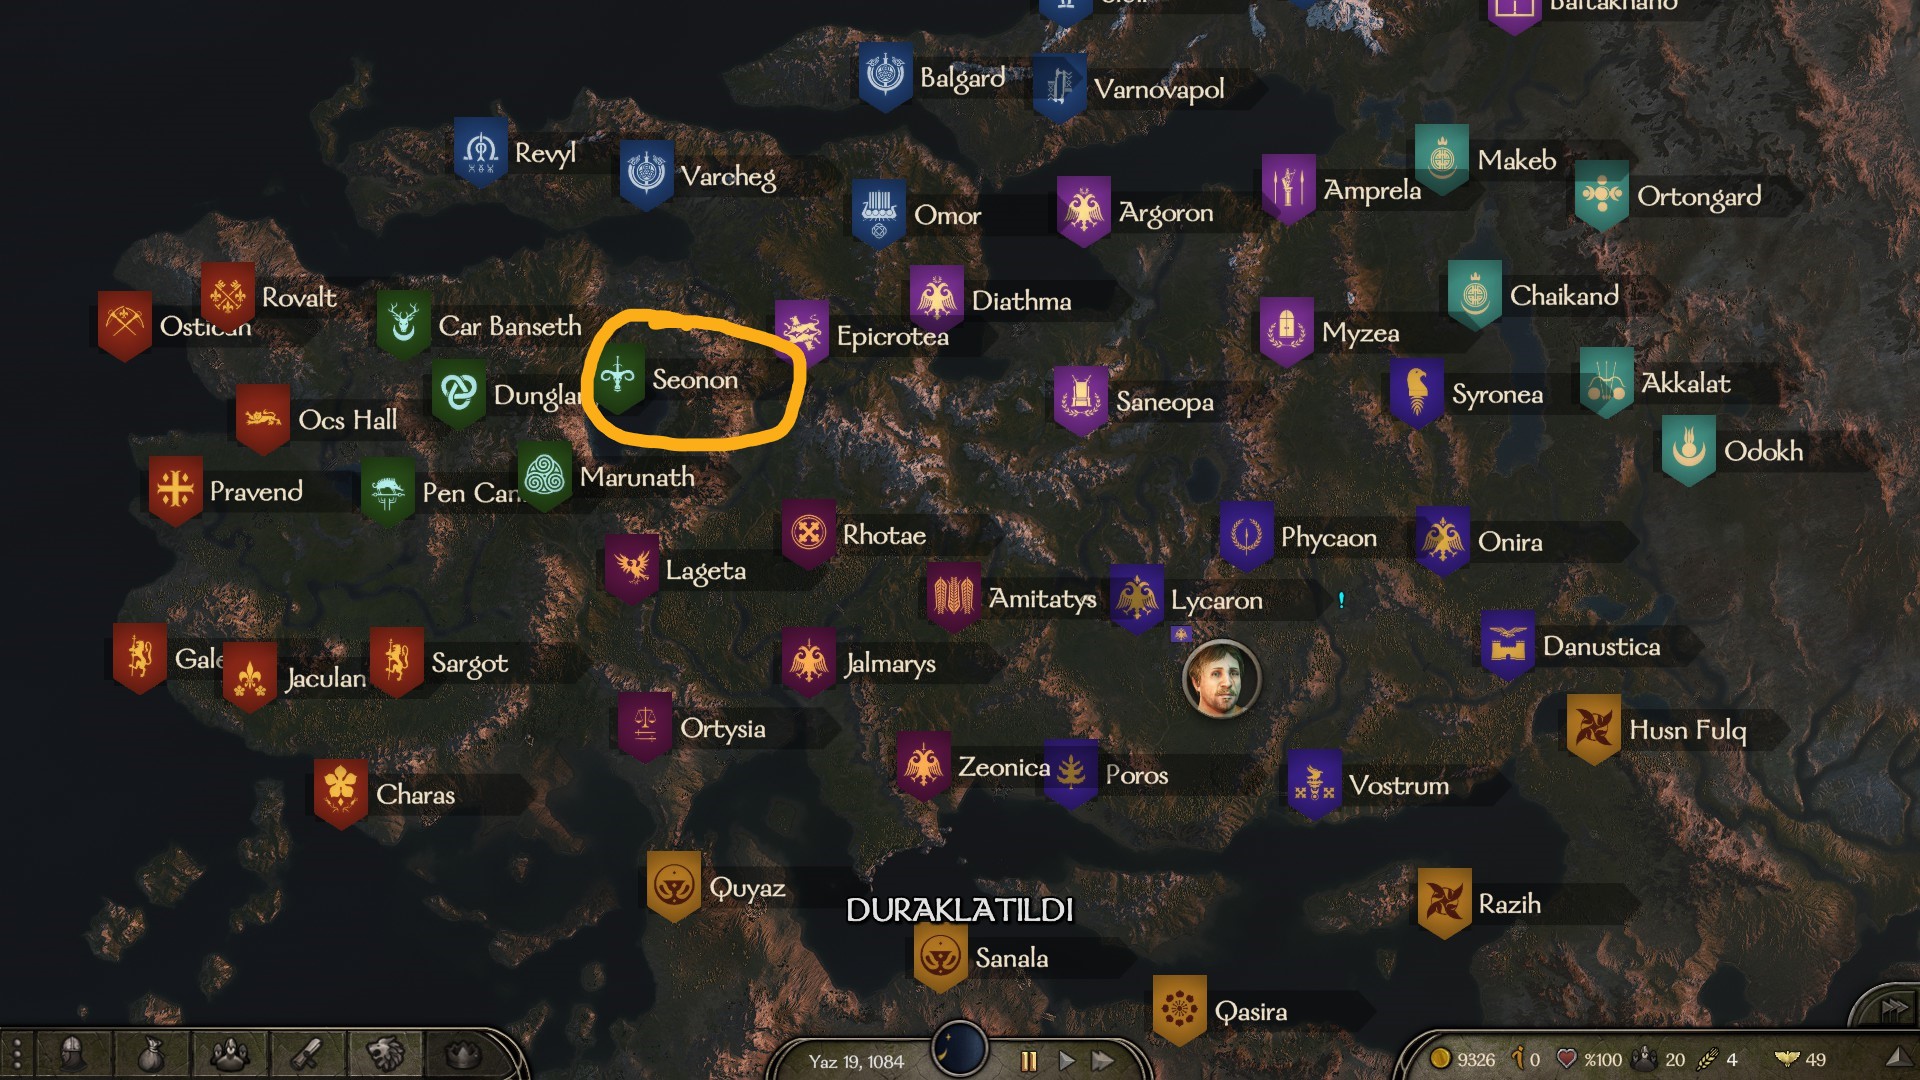Click the fast-forward tab at right edge
This screenshot has height=1080, width=1920.
[x=1888, y=1007]
